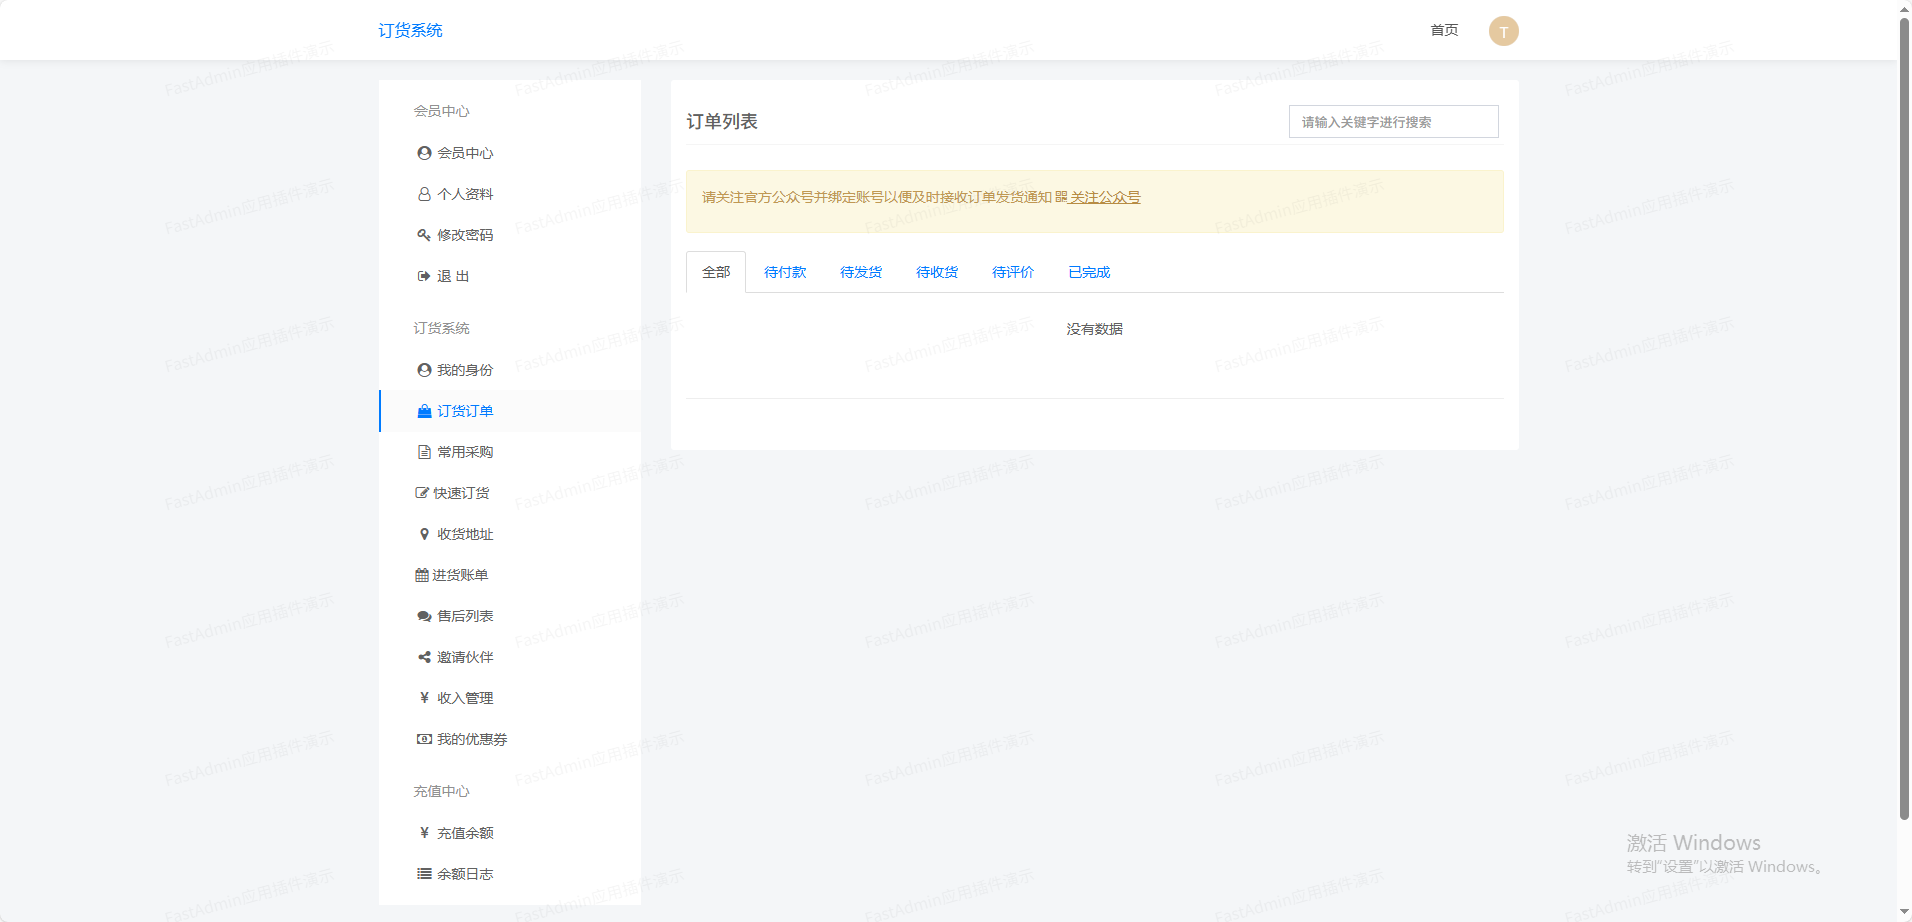This screenshot has height=922, width=1912.
Task: Open the 待评价 tab
Action: (1013, 272)
